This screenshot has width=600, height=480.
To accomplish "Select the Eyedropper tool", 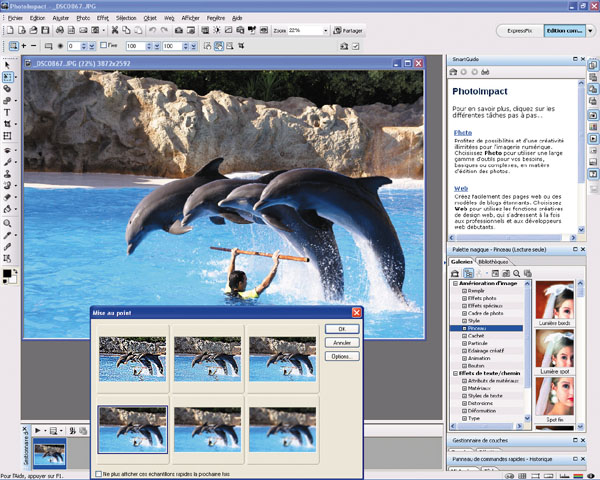I will (8, 234).
